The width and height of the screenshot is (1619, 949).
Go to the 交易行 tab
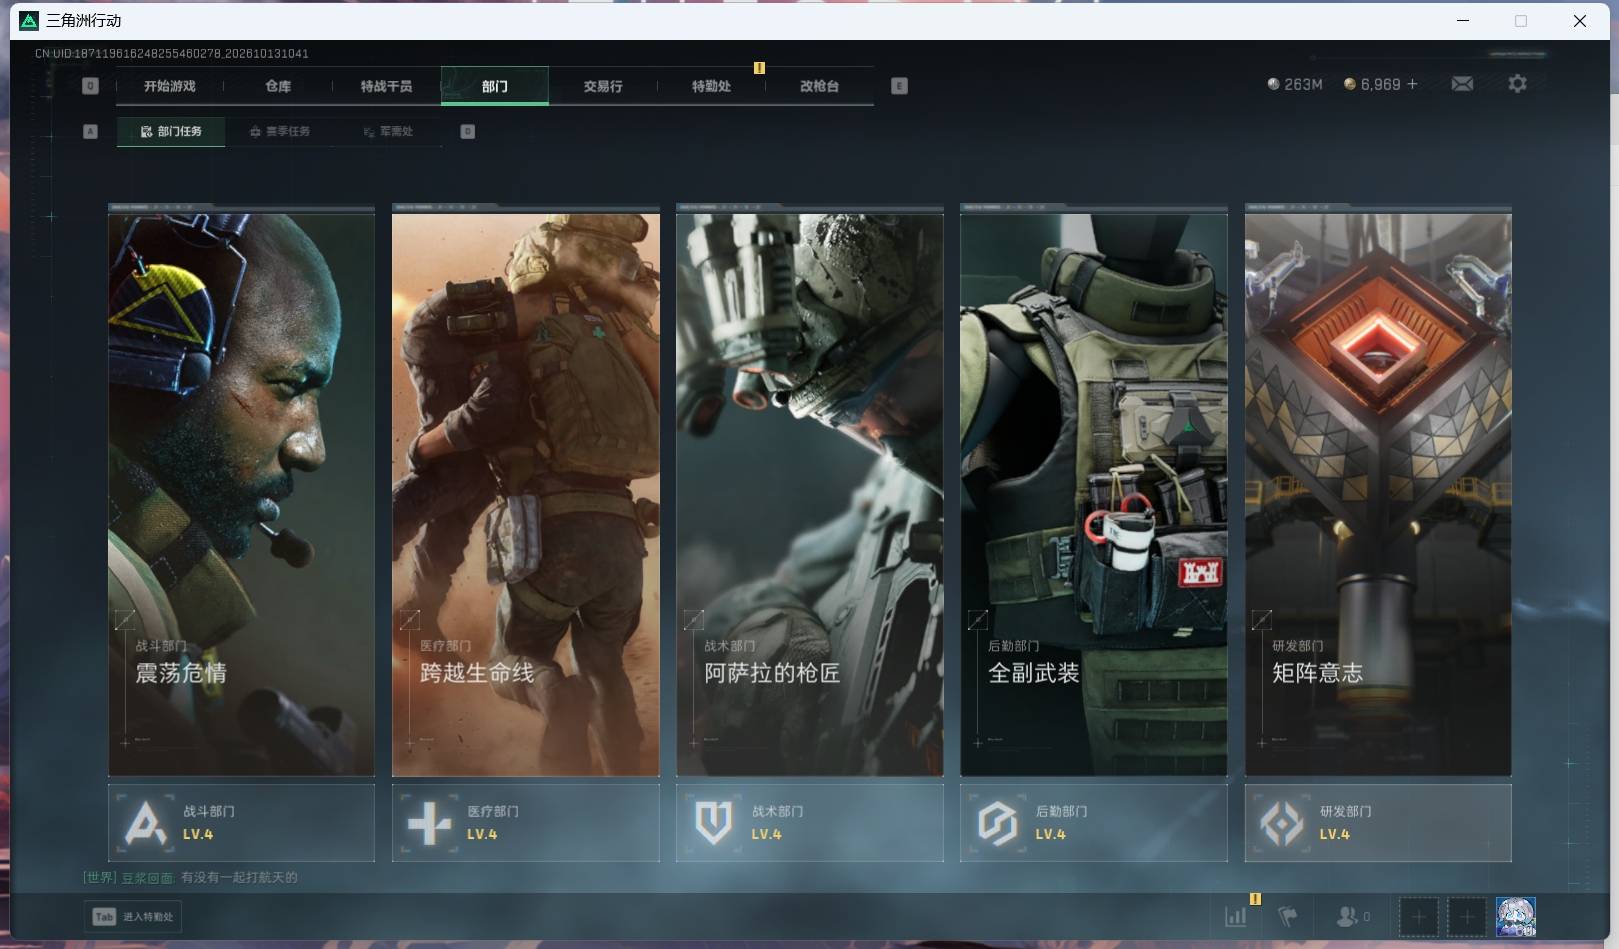(x=603, y=86)
